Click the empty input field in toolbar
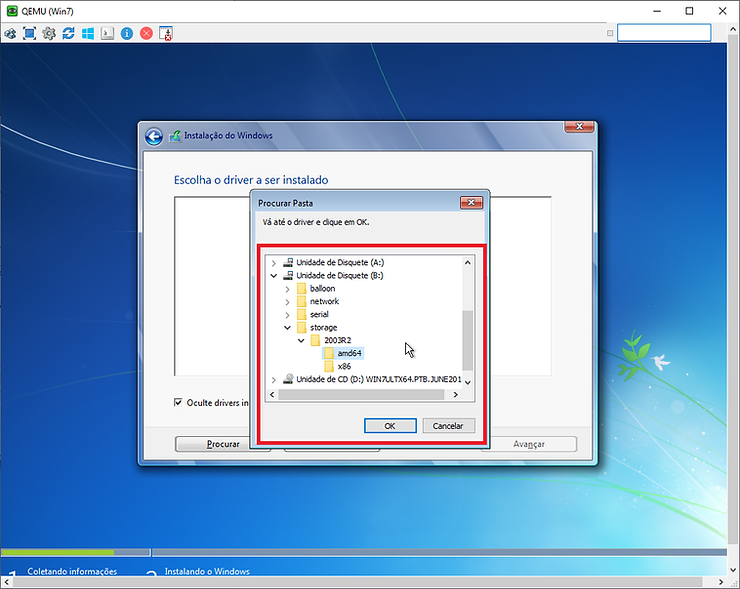Screen dimensions: 740x589 [664, 33]
